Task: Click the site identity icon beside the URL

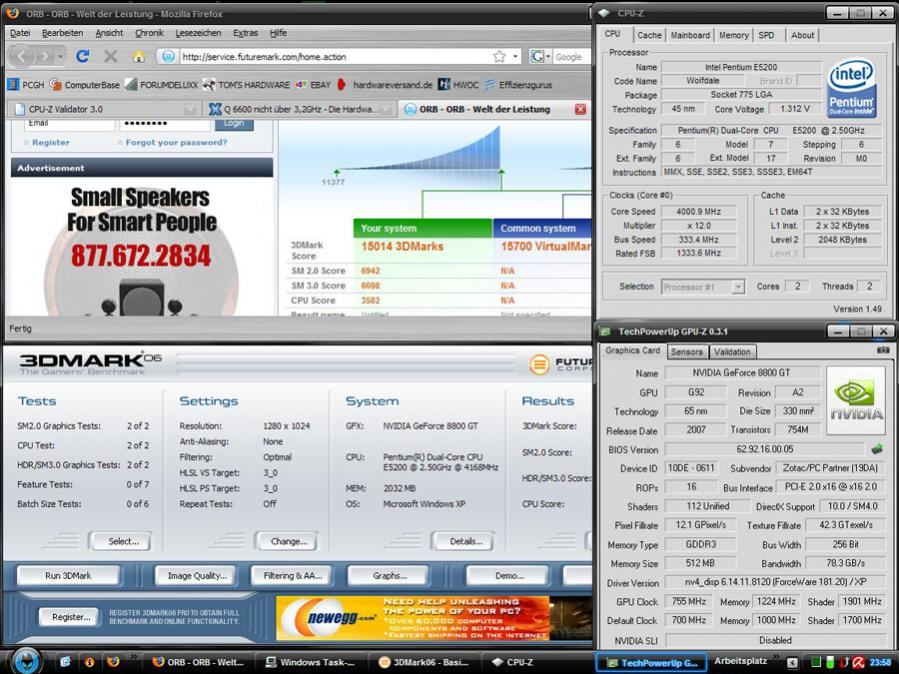Action: pyautogui.click(x=169, y=56)
